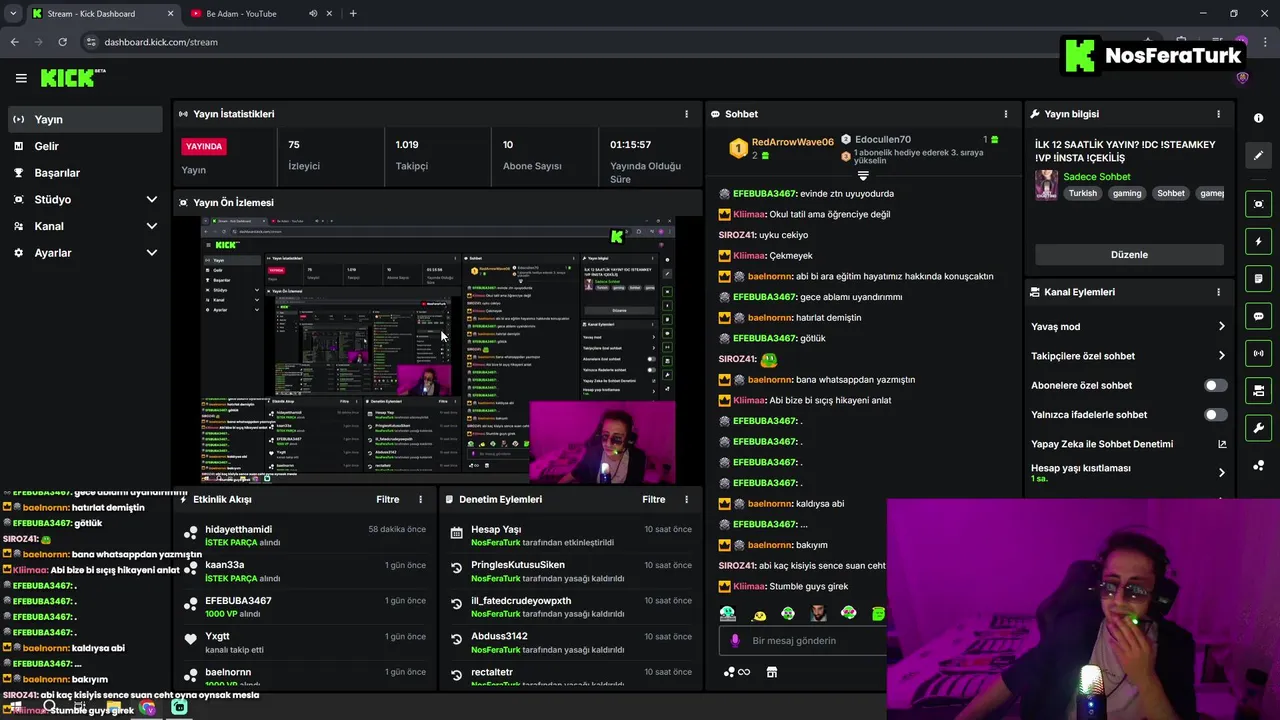Open Takipçilere özel sohbet options arrow
The image size is (1280, 720).
1221,355
